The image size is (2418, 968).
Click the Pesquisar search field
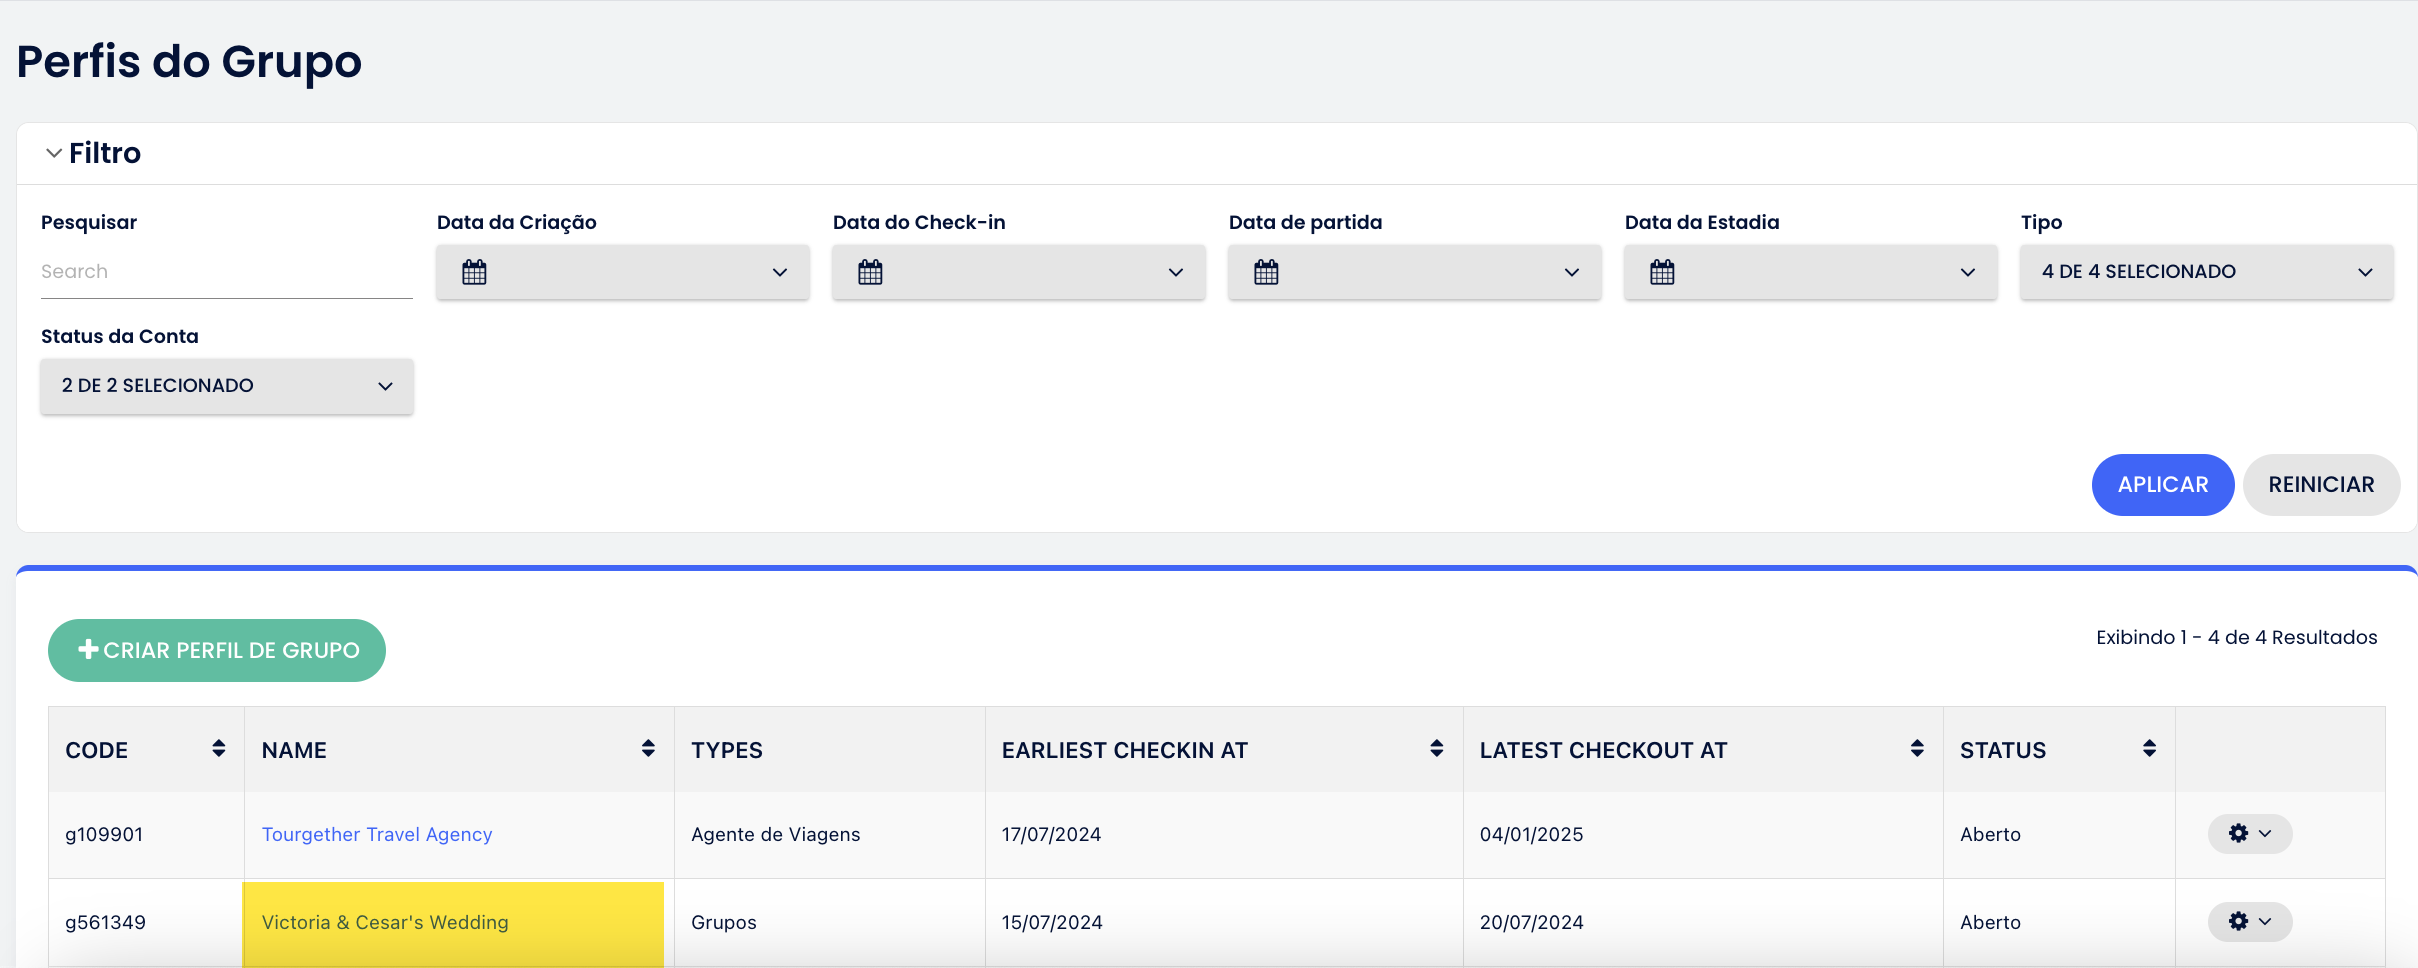(x=226, y=272)
